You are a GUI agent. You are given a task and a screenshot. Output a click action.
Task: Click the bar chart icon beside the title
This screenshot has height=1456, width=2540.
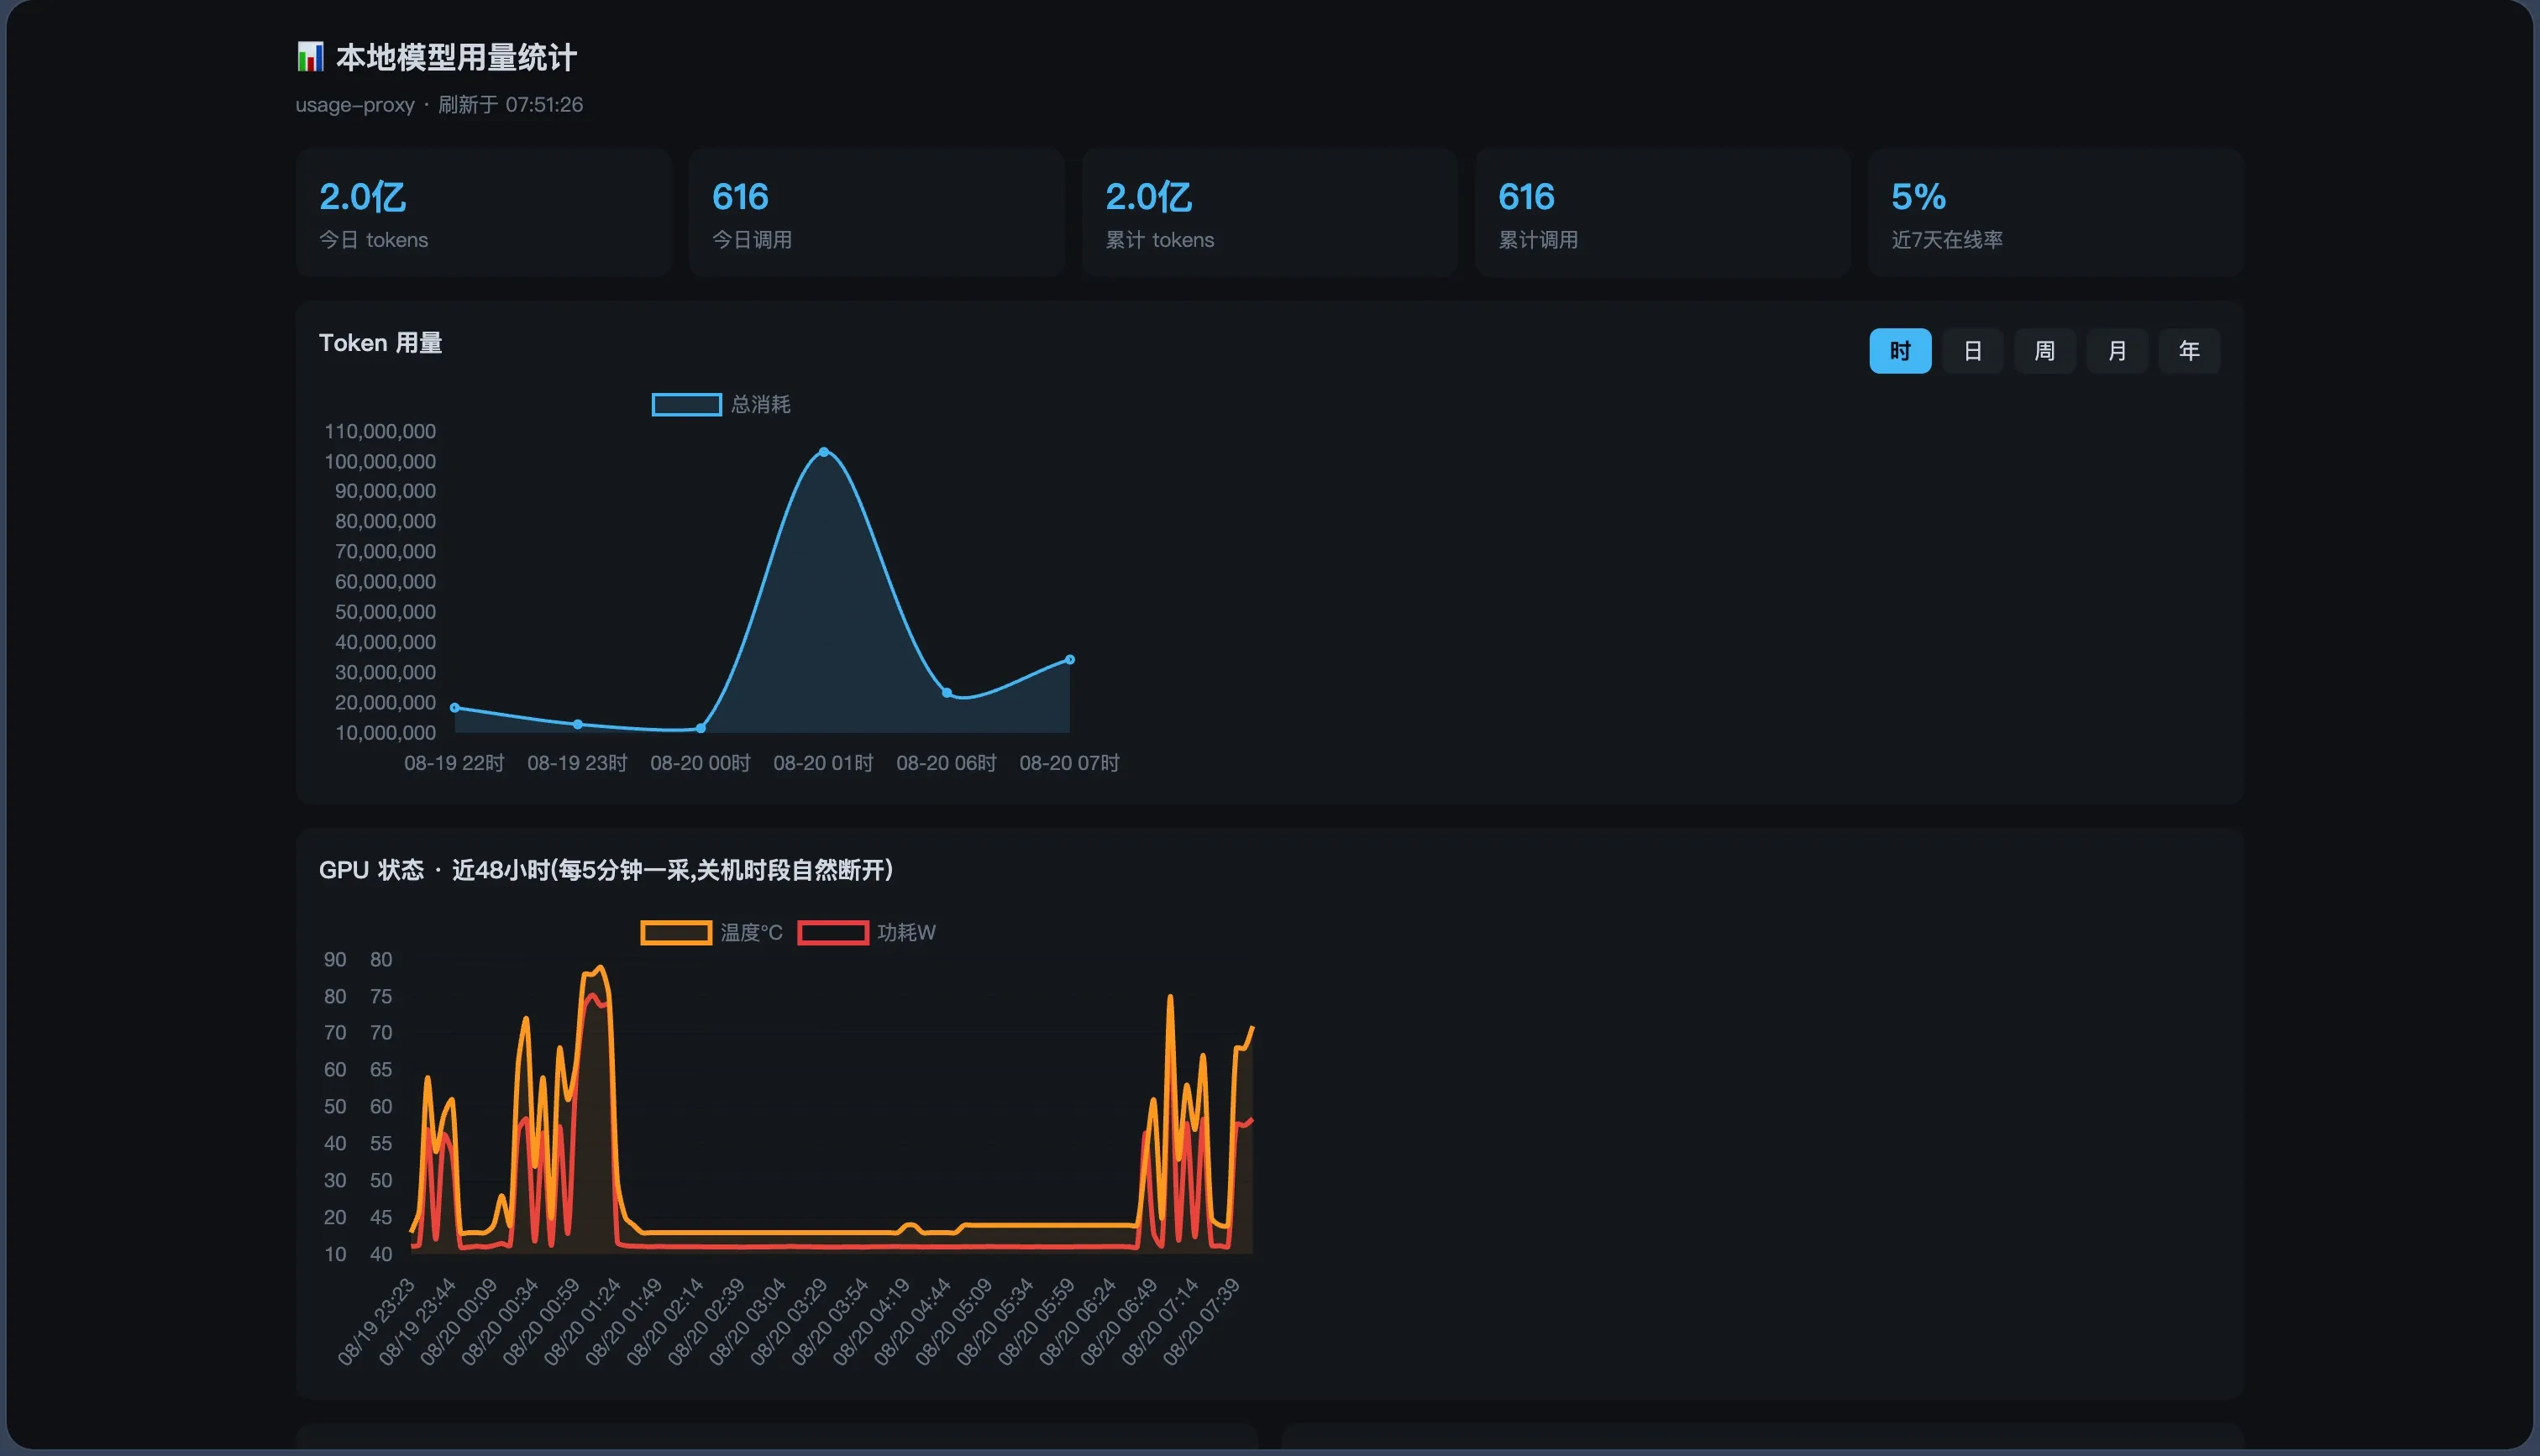coord(310,57)
